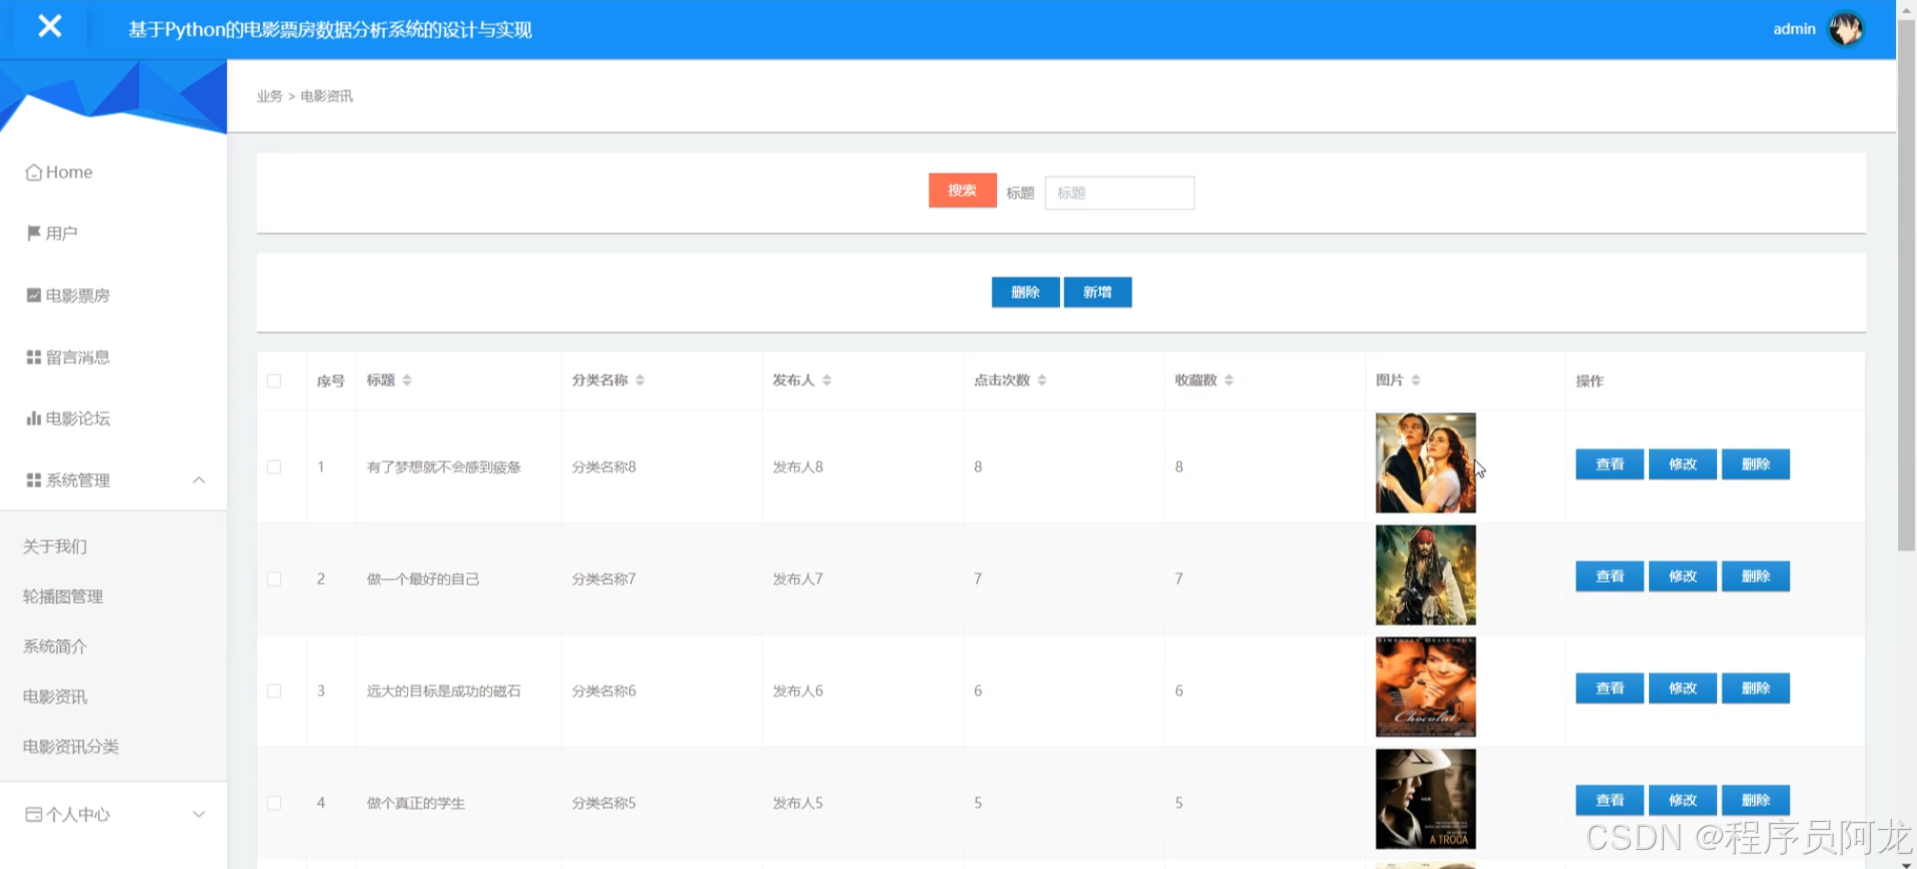Click title cell 远大的目标是成功的磁石
The height and width of the screenshot is (869, 1917).
click(443, 691)
